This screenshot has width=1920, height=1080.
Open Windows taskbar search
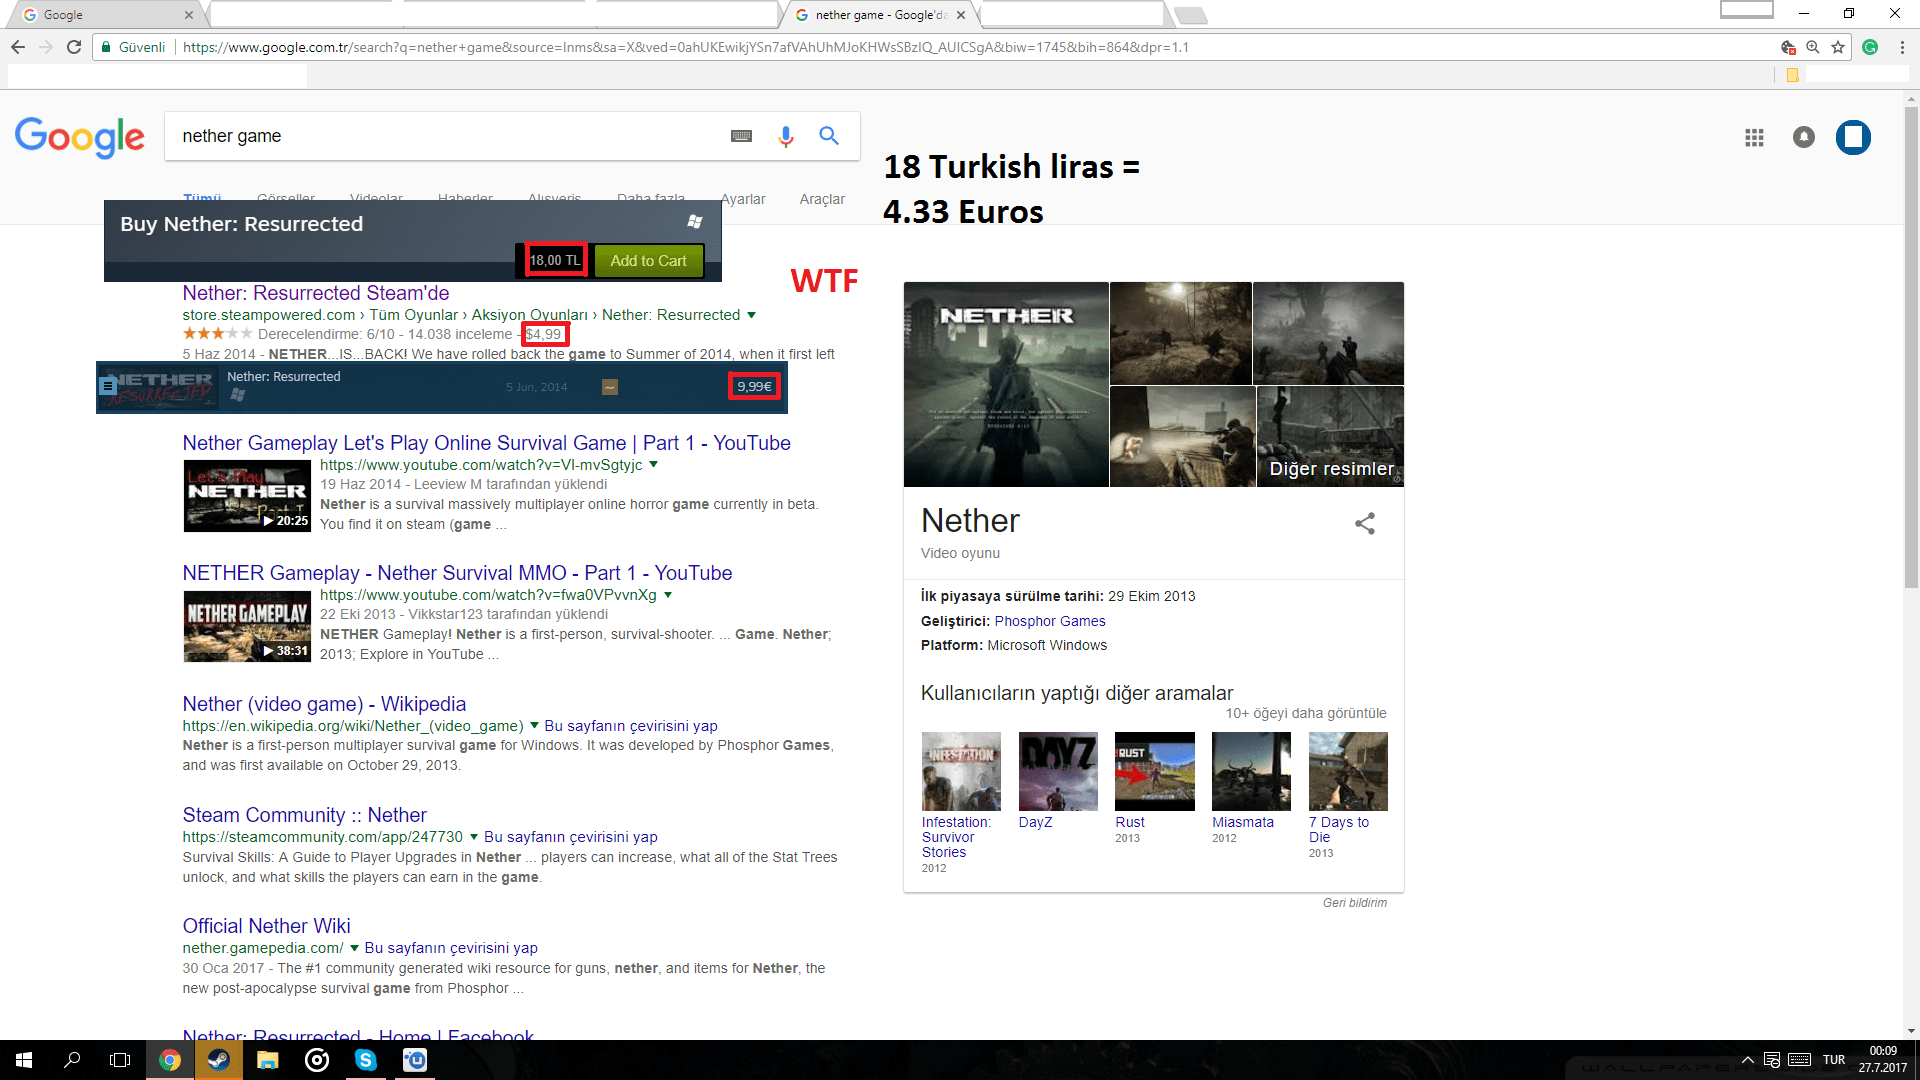click(x=72, y=1060)
